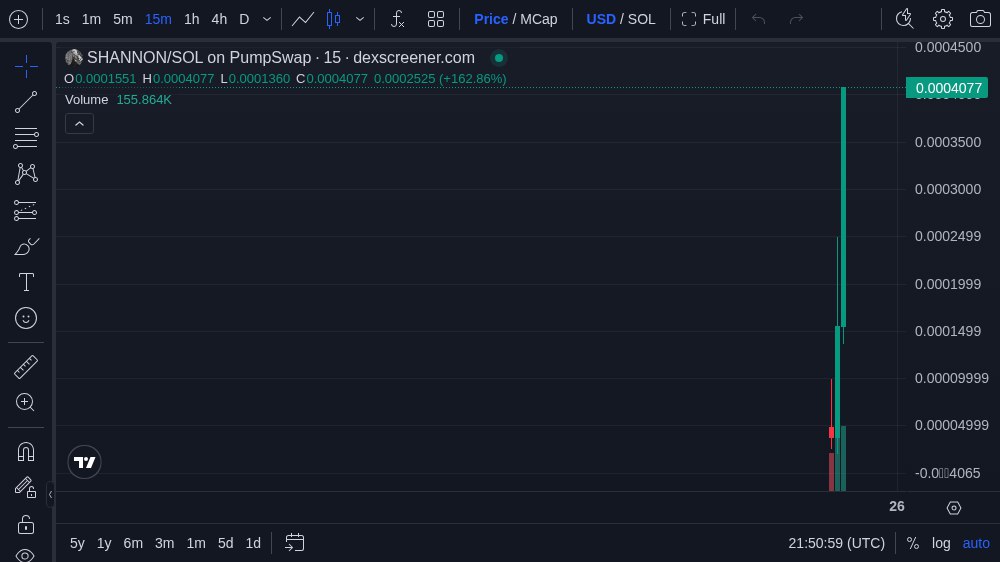Open the indicators fx menu
The height and width of the screenshot is (562, 1000).
(x=397, y=19)
